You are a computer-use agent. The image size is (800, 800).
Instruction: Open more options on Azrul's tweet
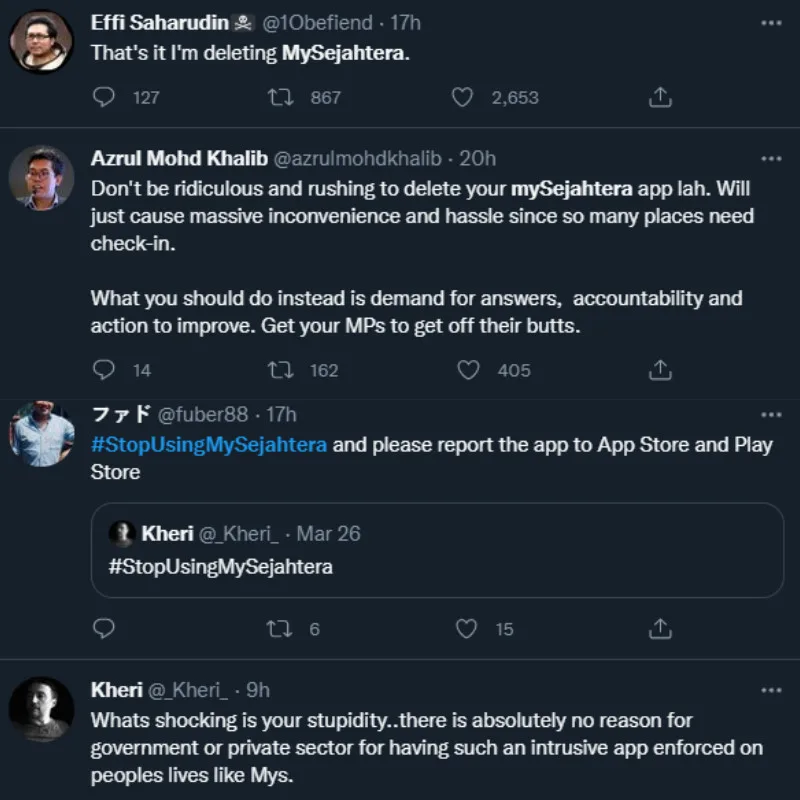(x=771, y=158)
